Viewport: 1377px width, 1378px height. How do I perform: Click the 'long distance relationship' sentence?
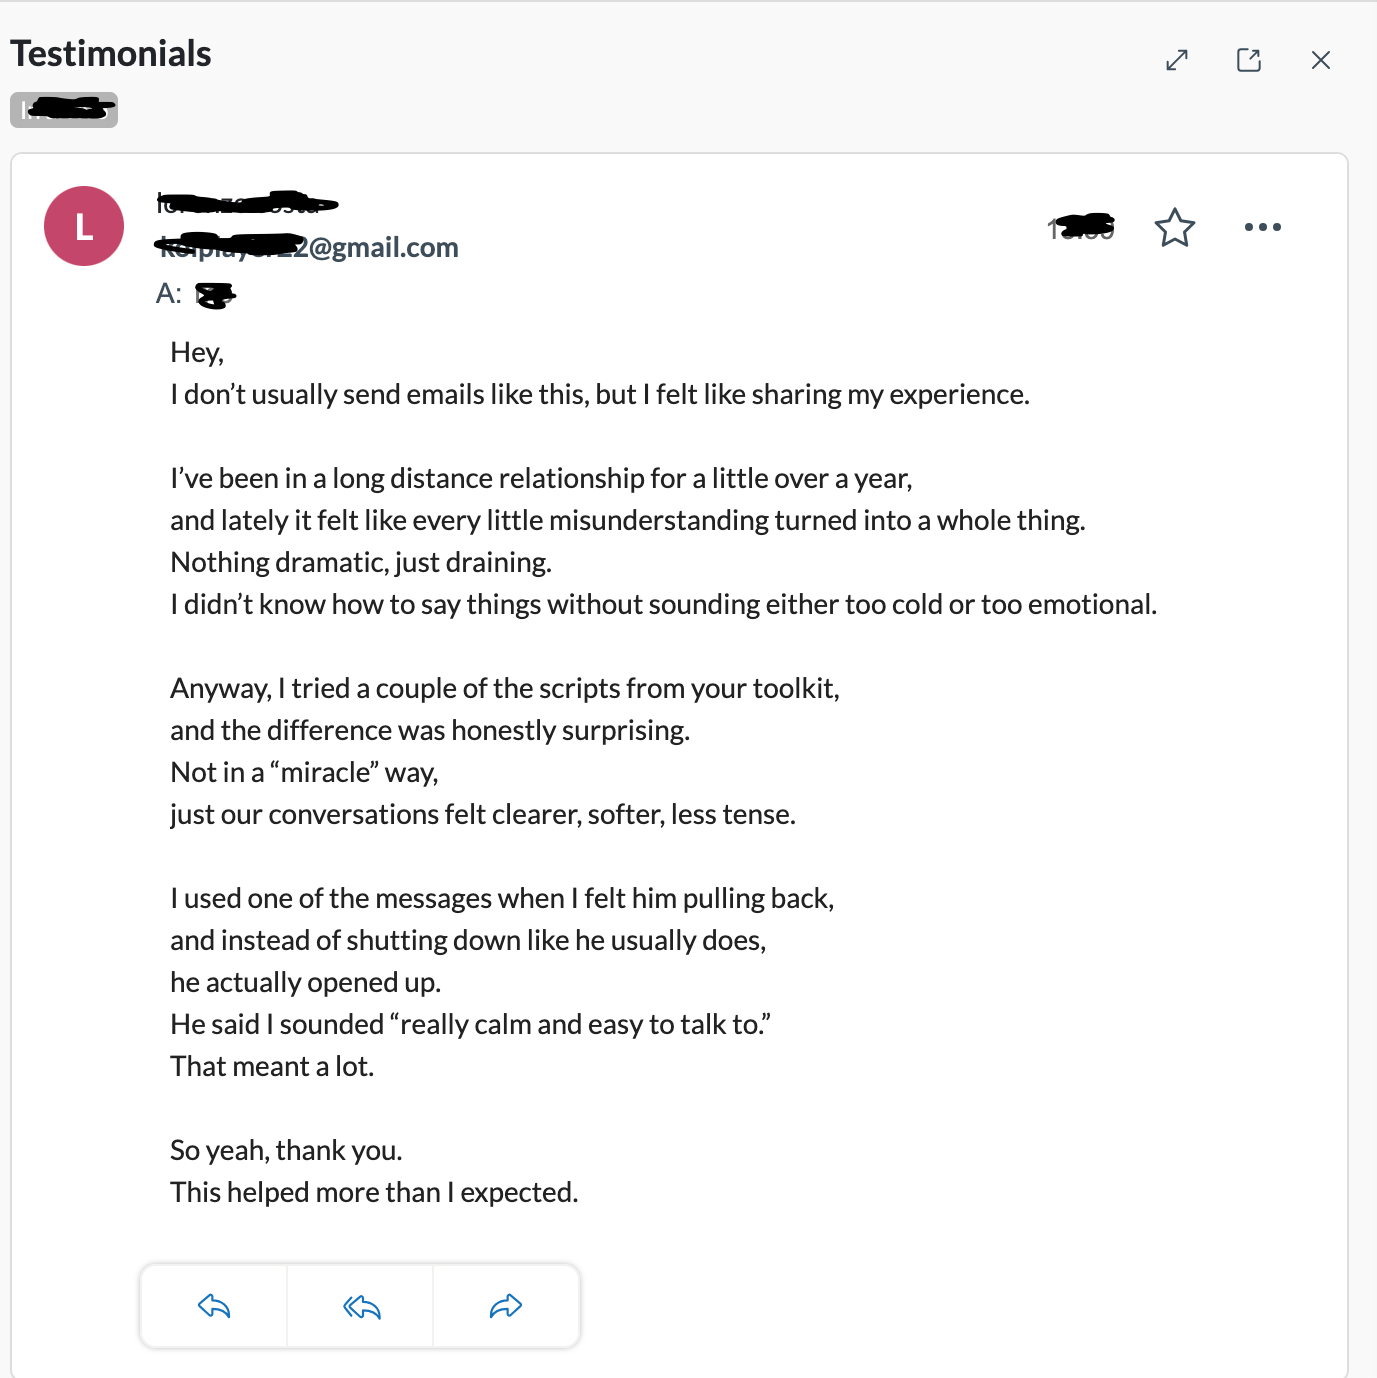(541, 478)
